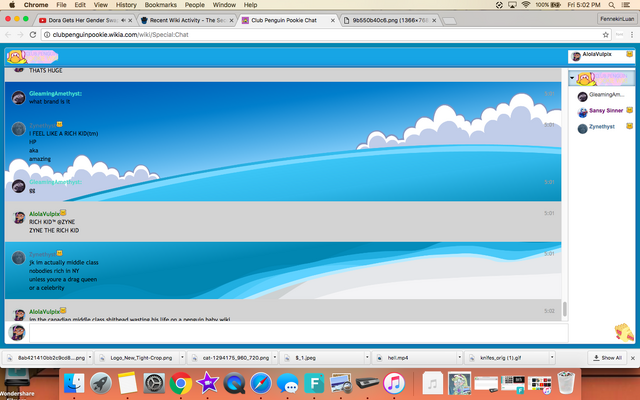Reload the page with the refresh icon
The height and width of the screenshot is (400, 640).
coord(33,35)
